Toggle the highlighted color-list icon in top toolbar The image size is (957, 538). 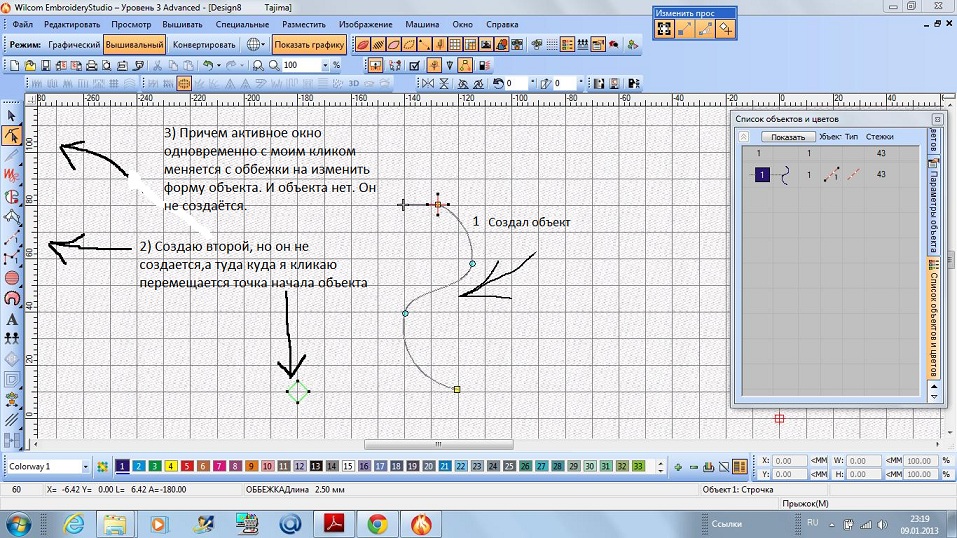[x=567, y=45]
